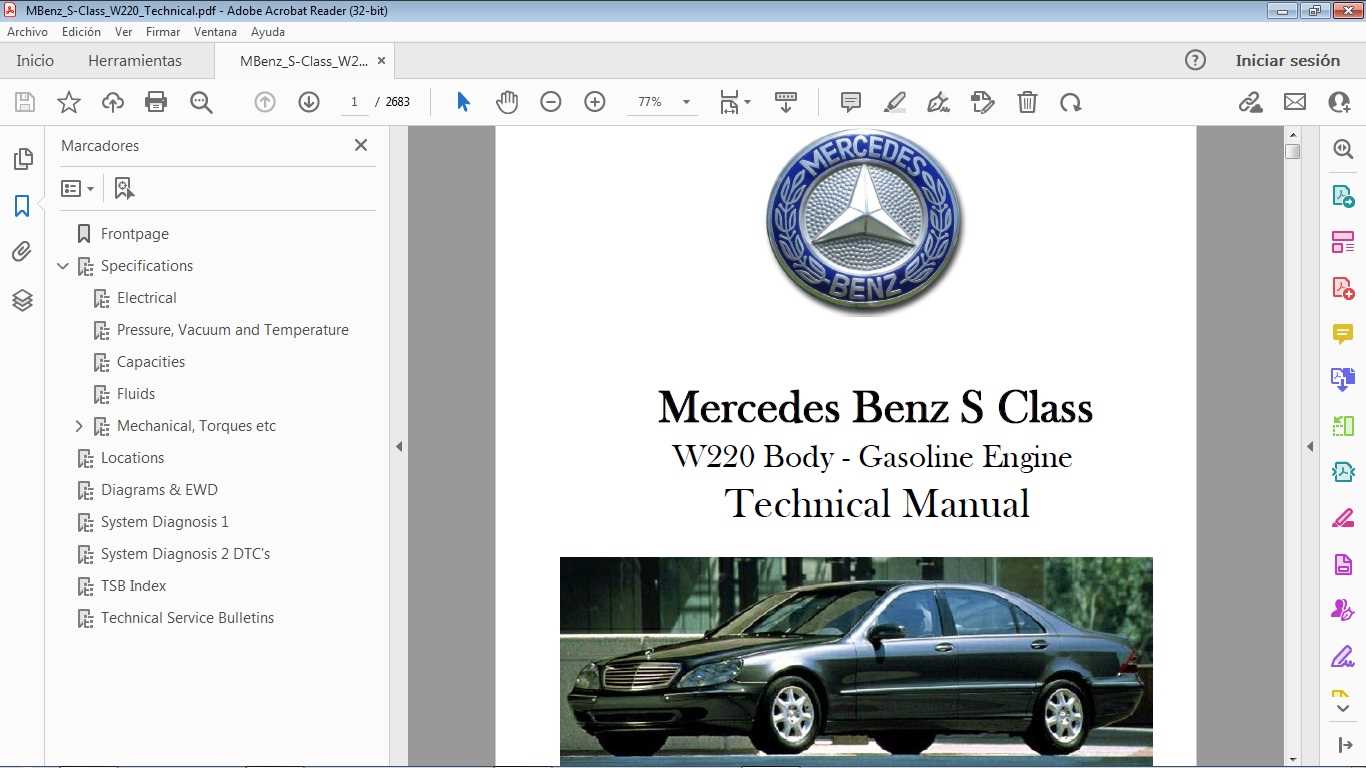Image resolution: width=1366 pixels, height=768 pixels.
Task: Select System Diagnosis 2 DTC's bookmark
Action: 186,554
